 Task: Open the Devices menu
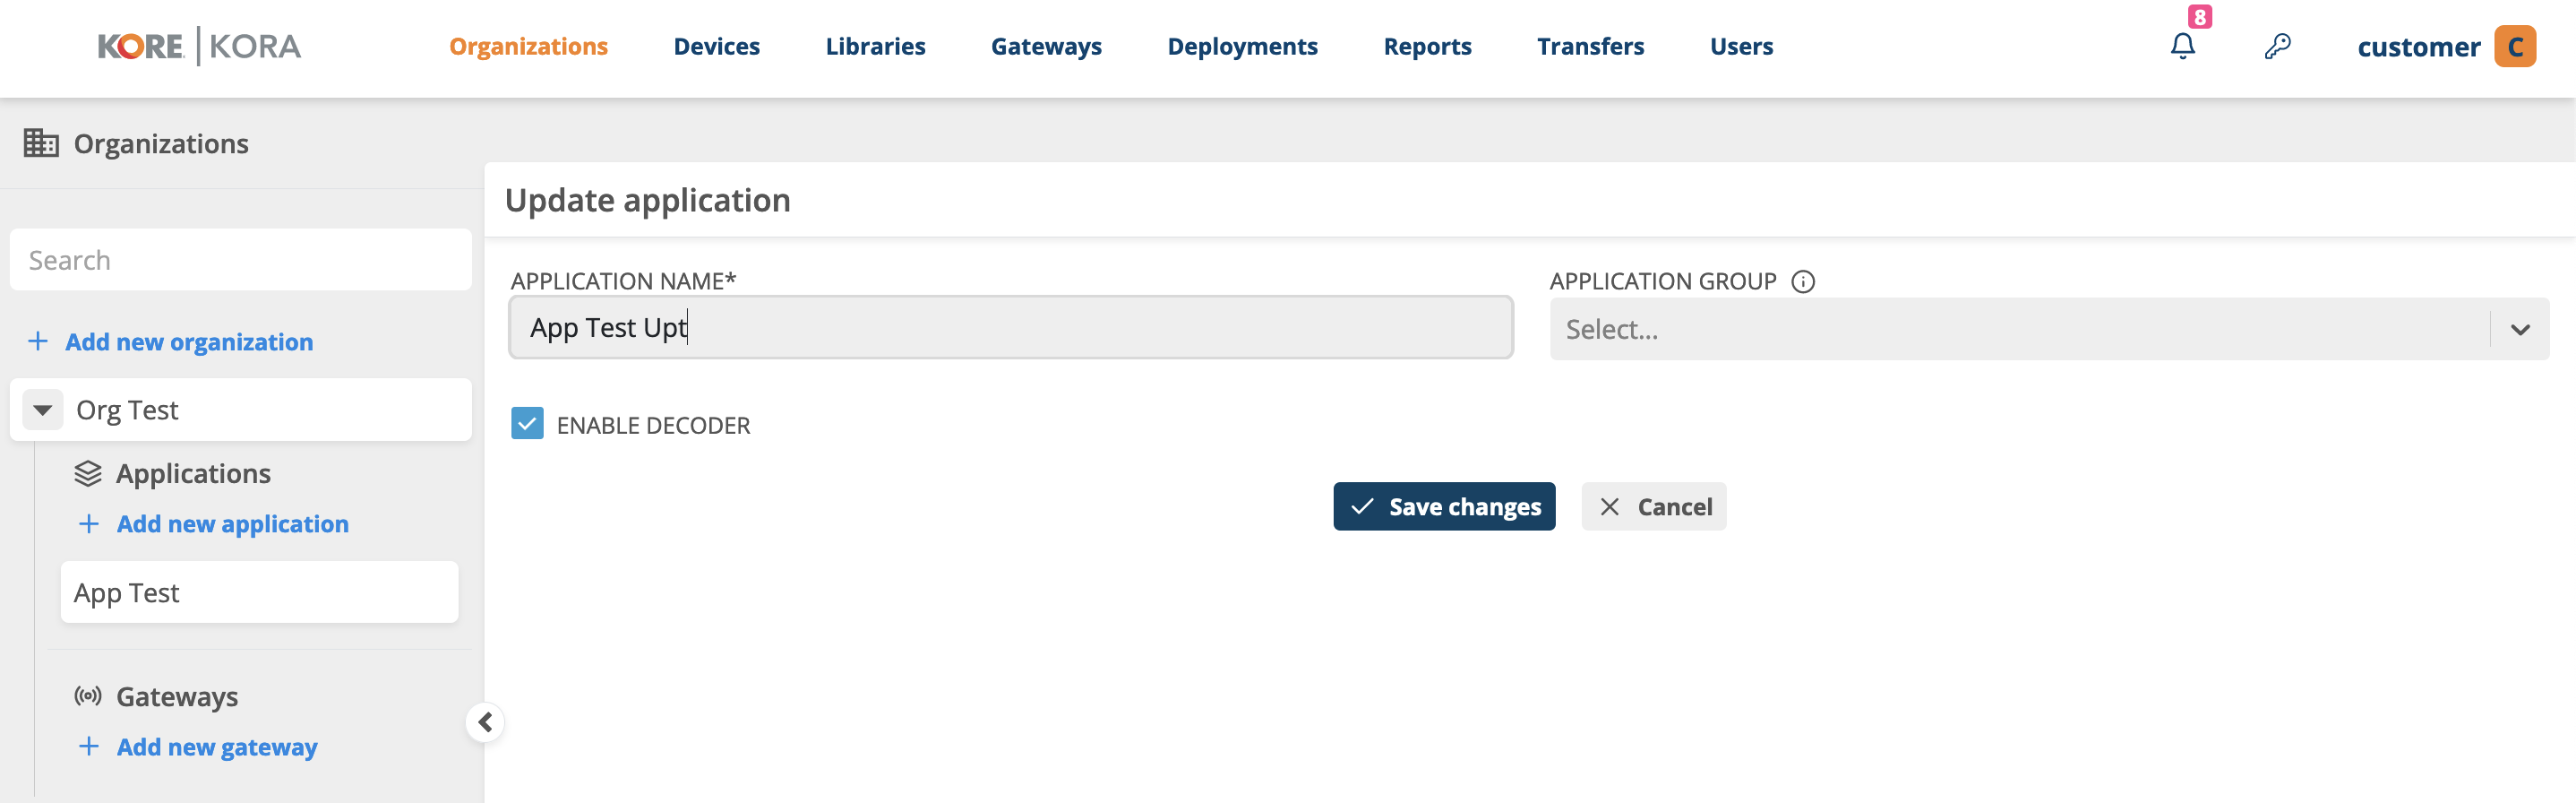(716, 46)
